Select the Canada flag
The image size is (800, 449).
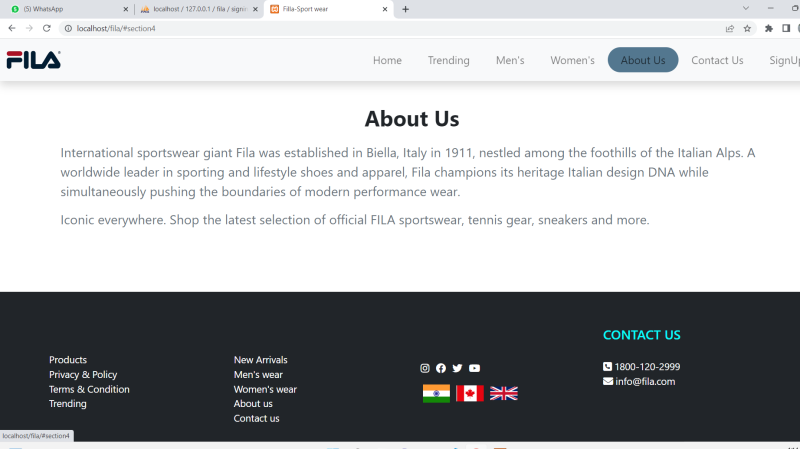(x=470, y=393)
